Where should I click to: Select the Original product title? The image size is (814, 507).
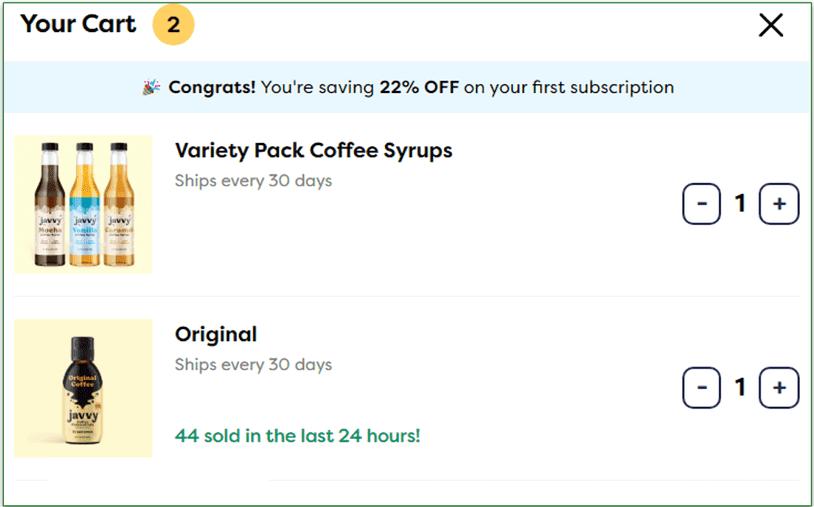[x=215, y=335]
